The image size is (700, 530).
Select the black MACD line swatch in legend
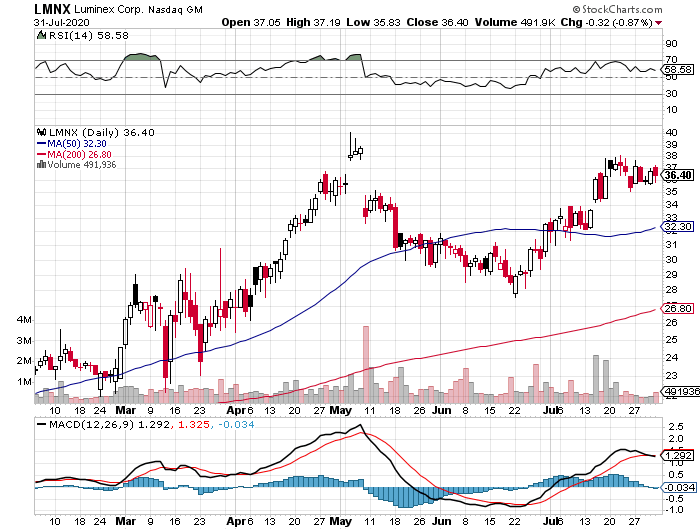(x=42, y=425)
